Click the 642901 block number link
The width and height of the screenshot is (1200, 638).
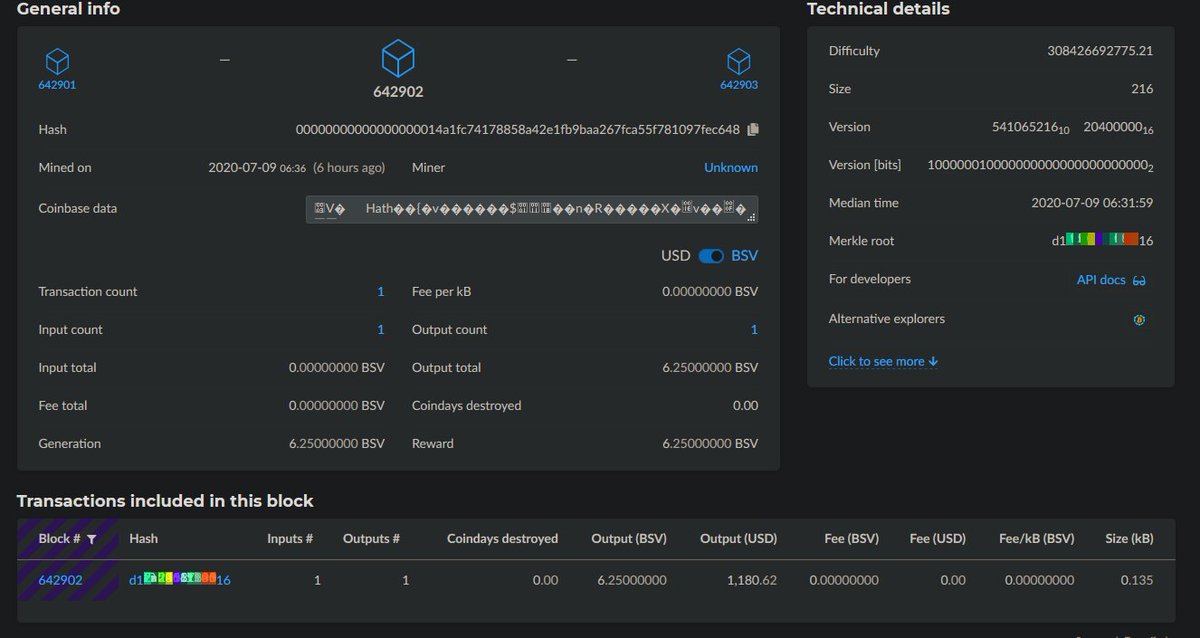coord(57,85)
